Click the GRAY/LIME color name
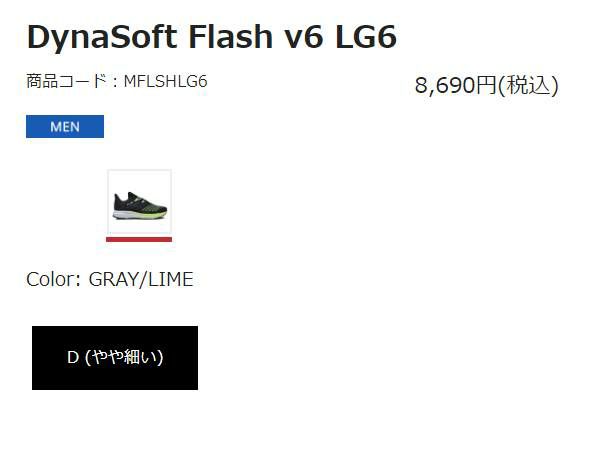The height and width of the screenshot is (450, 600). [x=141, y=279]
